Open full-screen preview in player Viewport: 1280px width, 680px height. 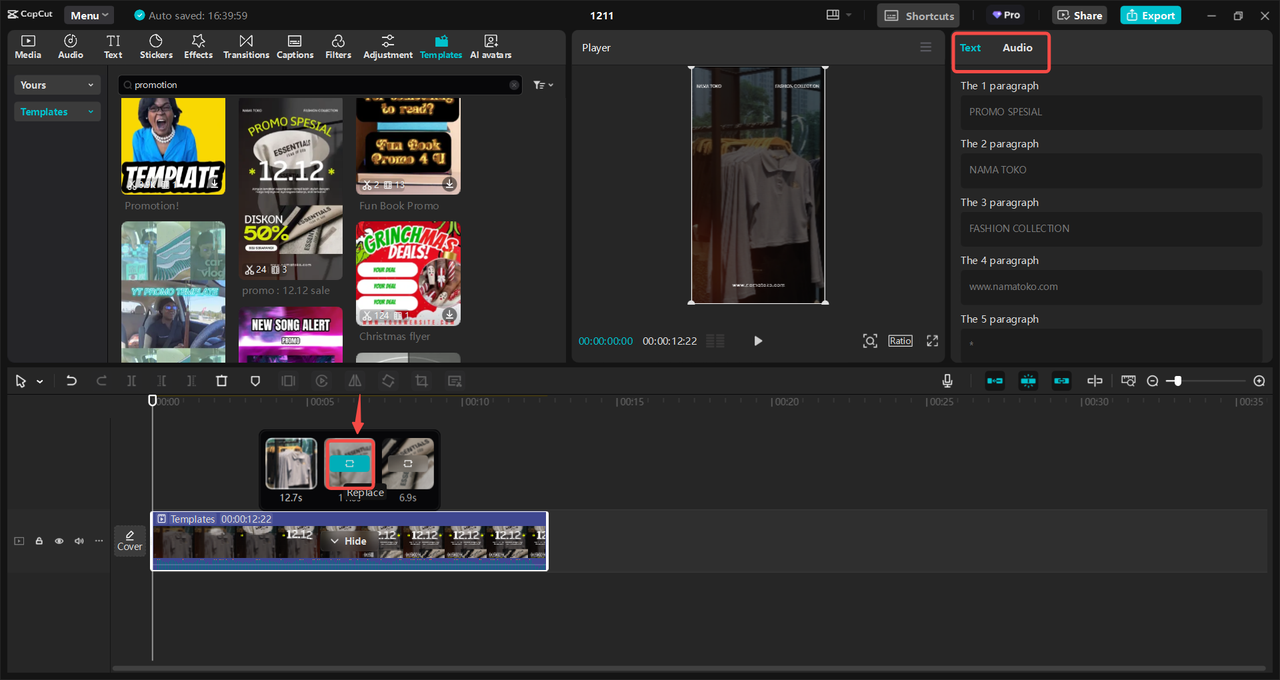point(932,341)
